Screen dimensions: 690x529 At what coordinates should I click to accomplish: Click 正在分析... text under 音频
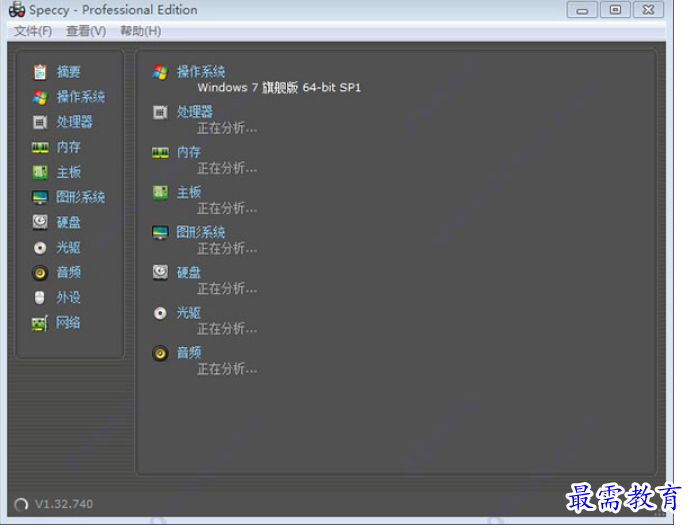(227, 369)
